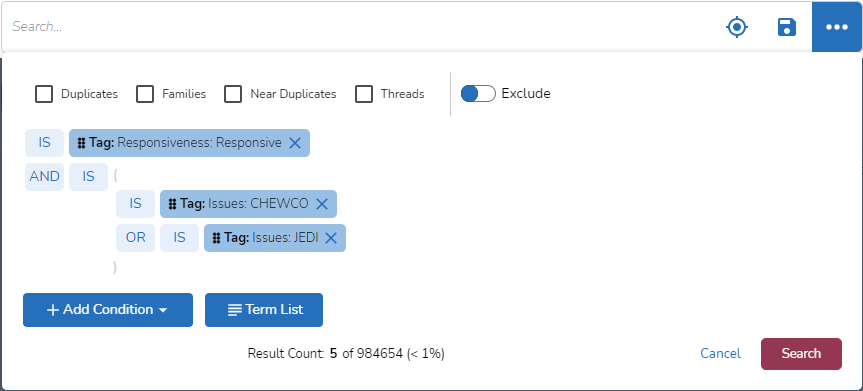
Task: Click the save search disk icon
Action: [x=787, y=26]
